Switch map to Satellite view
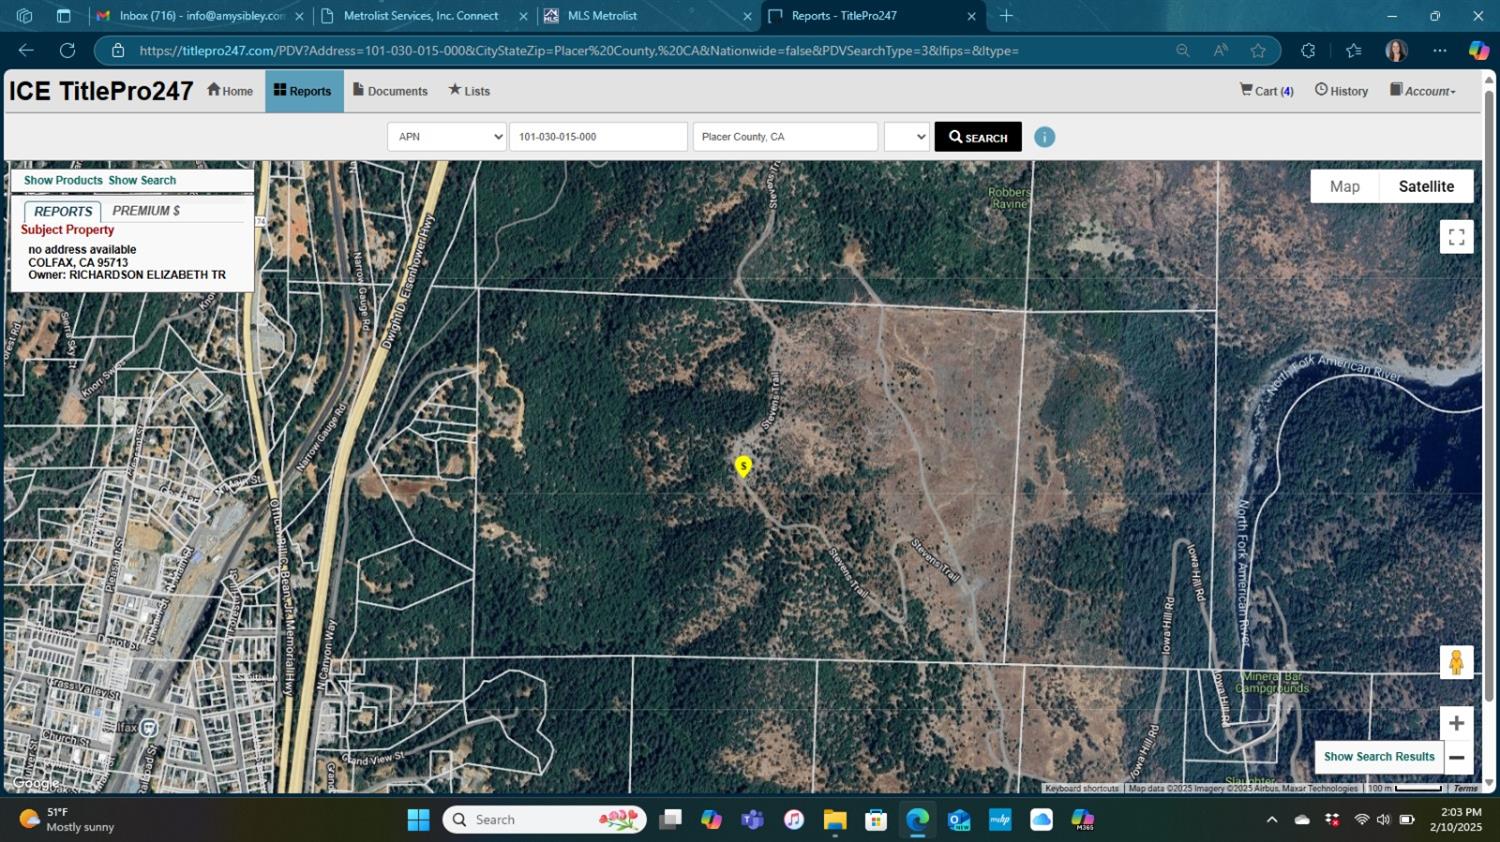This screenshot has height=842, width=1500. point(1425,186)
